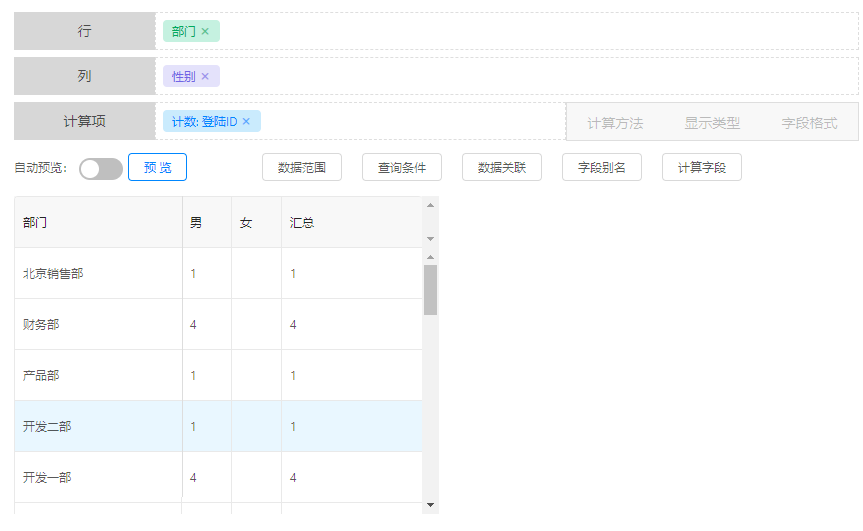The height and width of the screenshot is (531, 863).
Task: Click the 财务部 male count value 4
Action: [193, 324]
